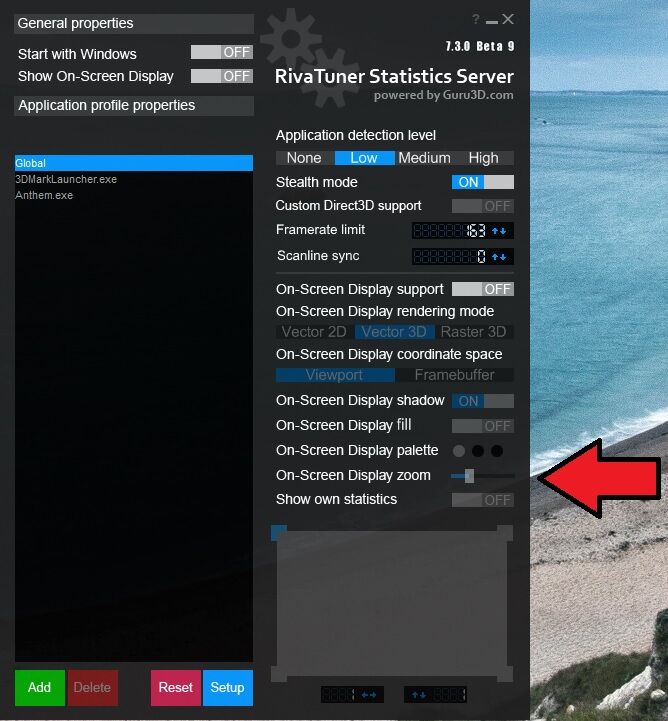Select Anthem.exe profile
668x721 pixels.
pos(134,195)
